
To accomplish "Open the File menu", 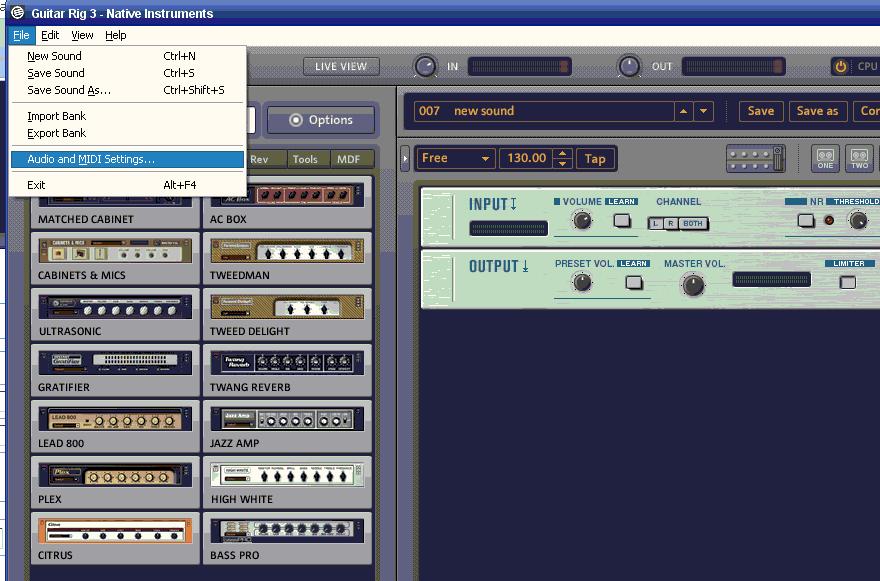I will [x=21, y=35].
